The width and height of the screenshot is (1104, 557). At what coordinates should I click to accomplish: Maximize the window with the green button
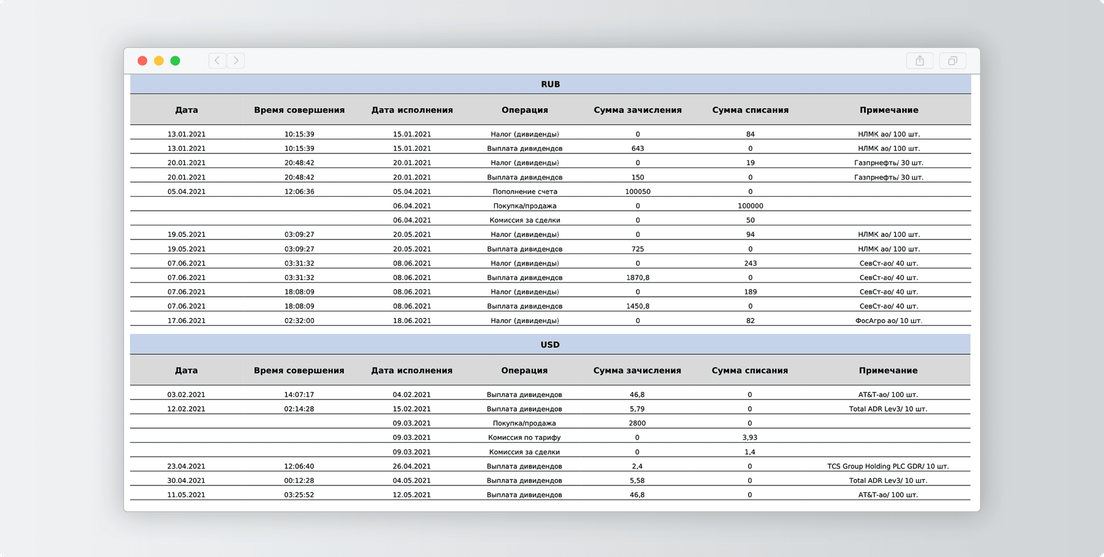pyautogui.click(x=175, y=61)
